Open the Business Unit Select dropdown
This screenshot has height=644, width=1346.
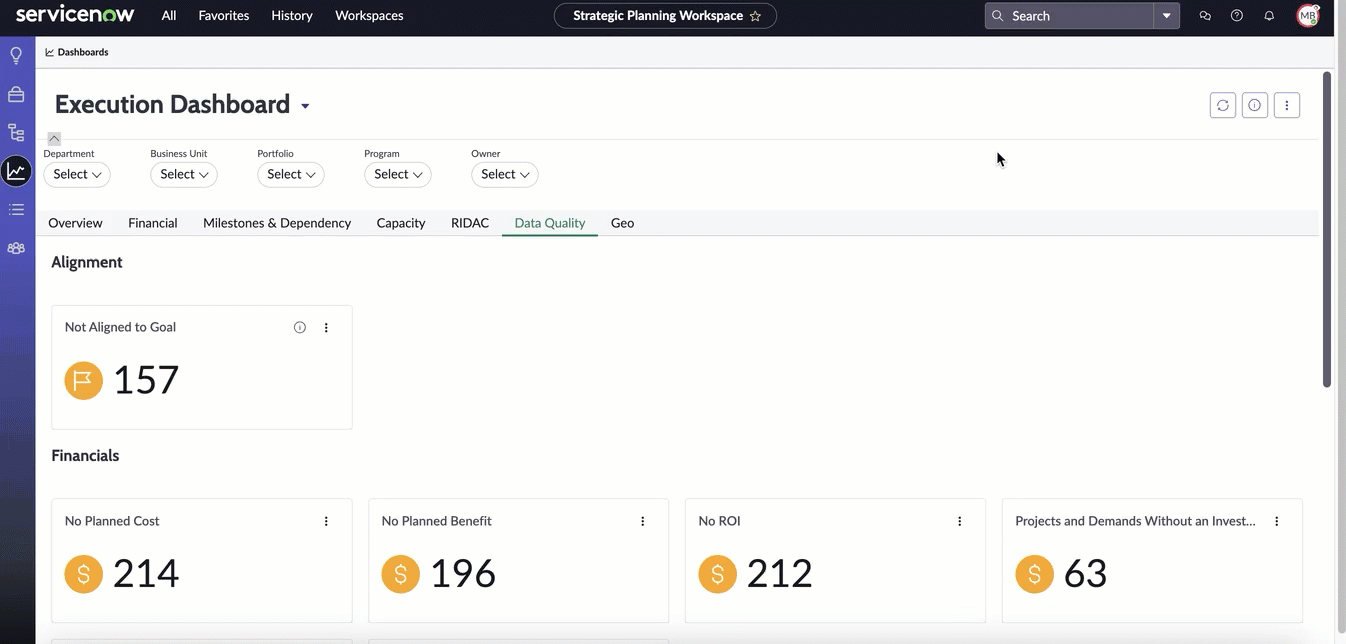pos(184,174)
